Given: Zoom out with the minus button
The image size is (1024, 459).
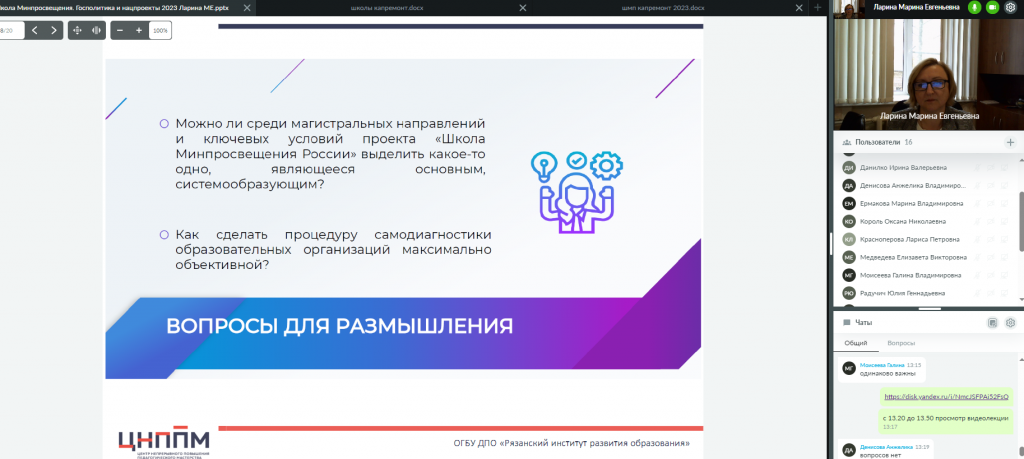Looking at the screenshot, I should [120, 30].
